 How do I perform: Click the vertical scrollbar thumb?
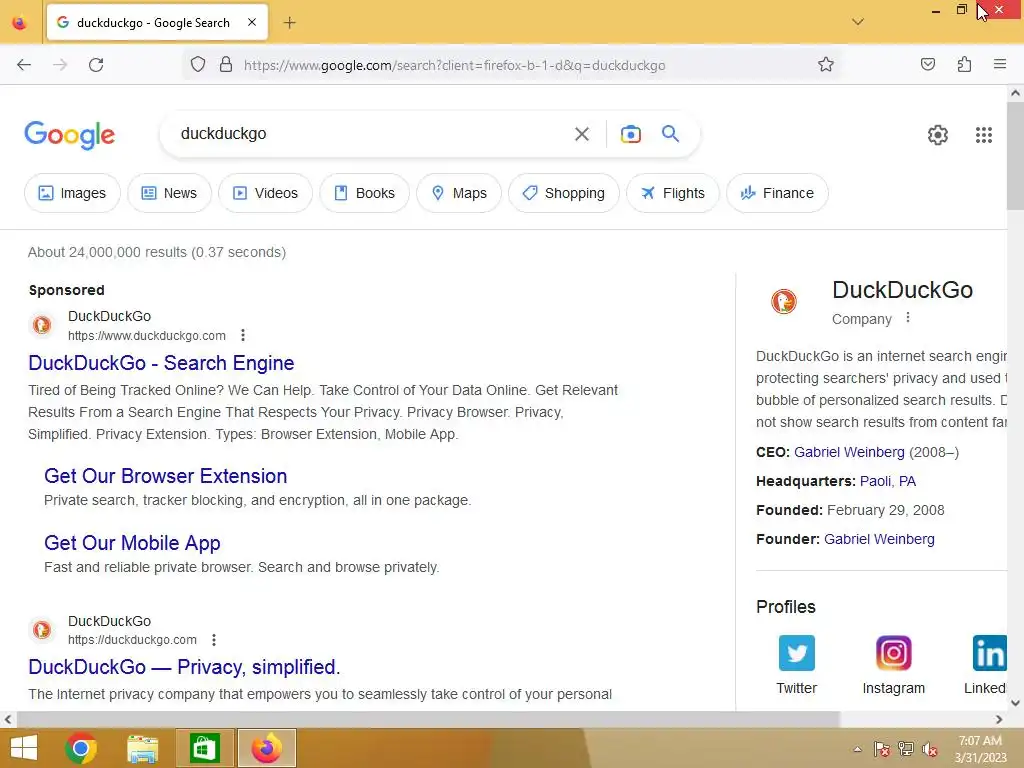point(1015,155)
